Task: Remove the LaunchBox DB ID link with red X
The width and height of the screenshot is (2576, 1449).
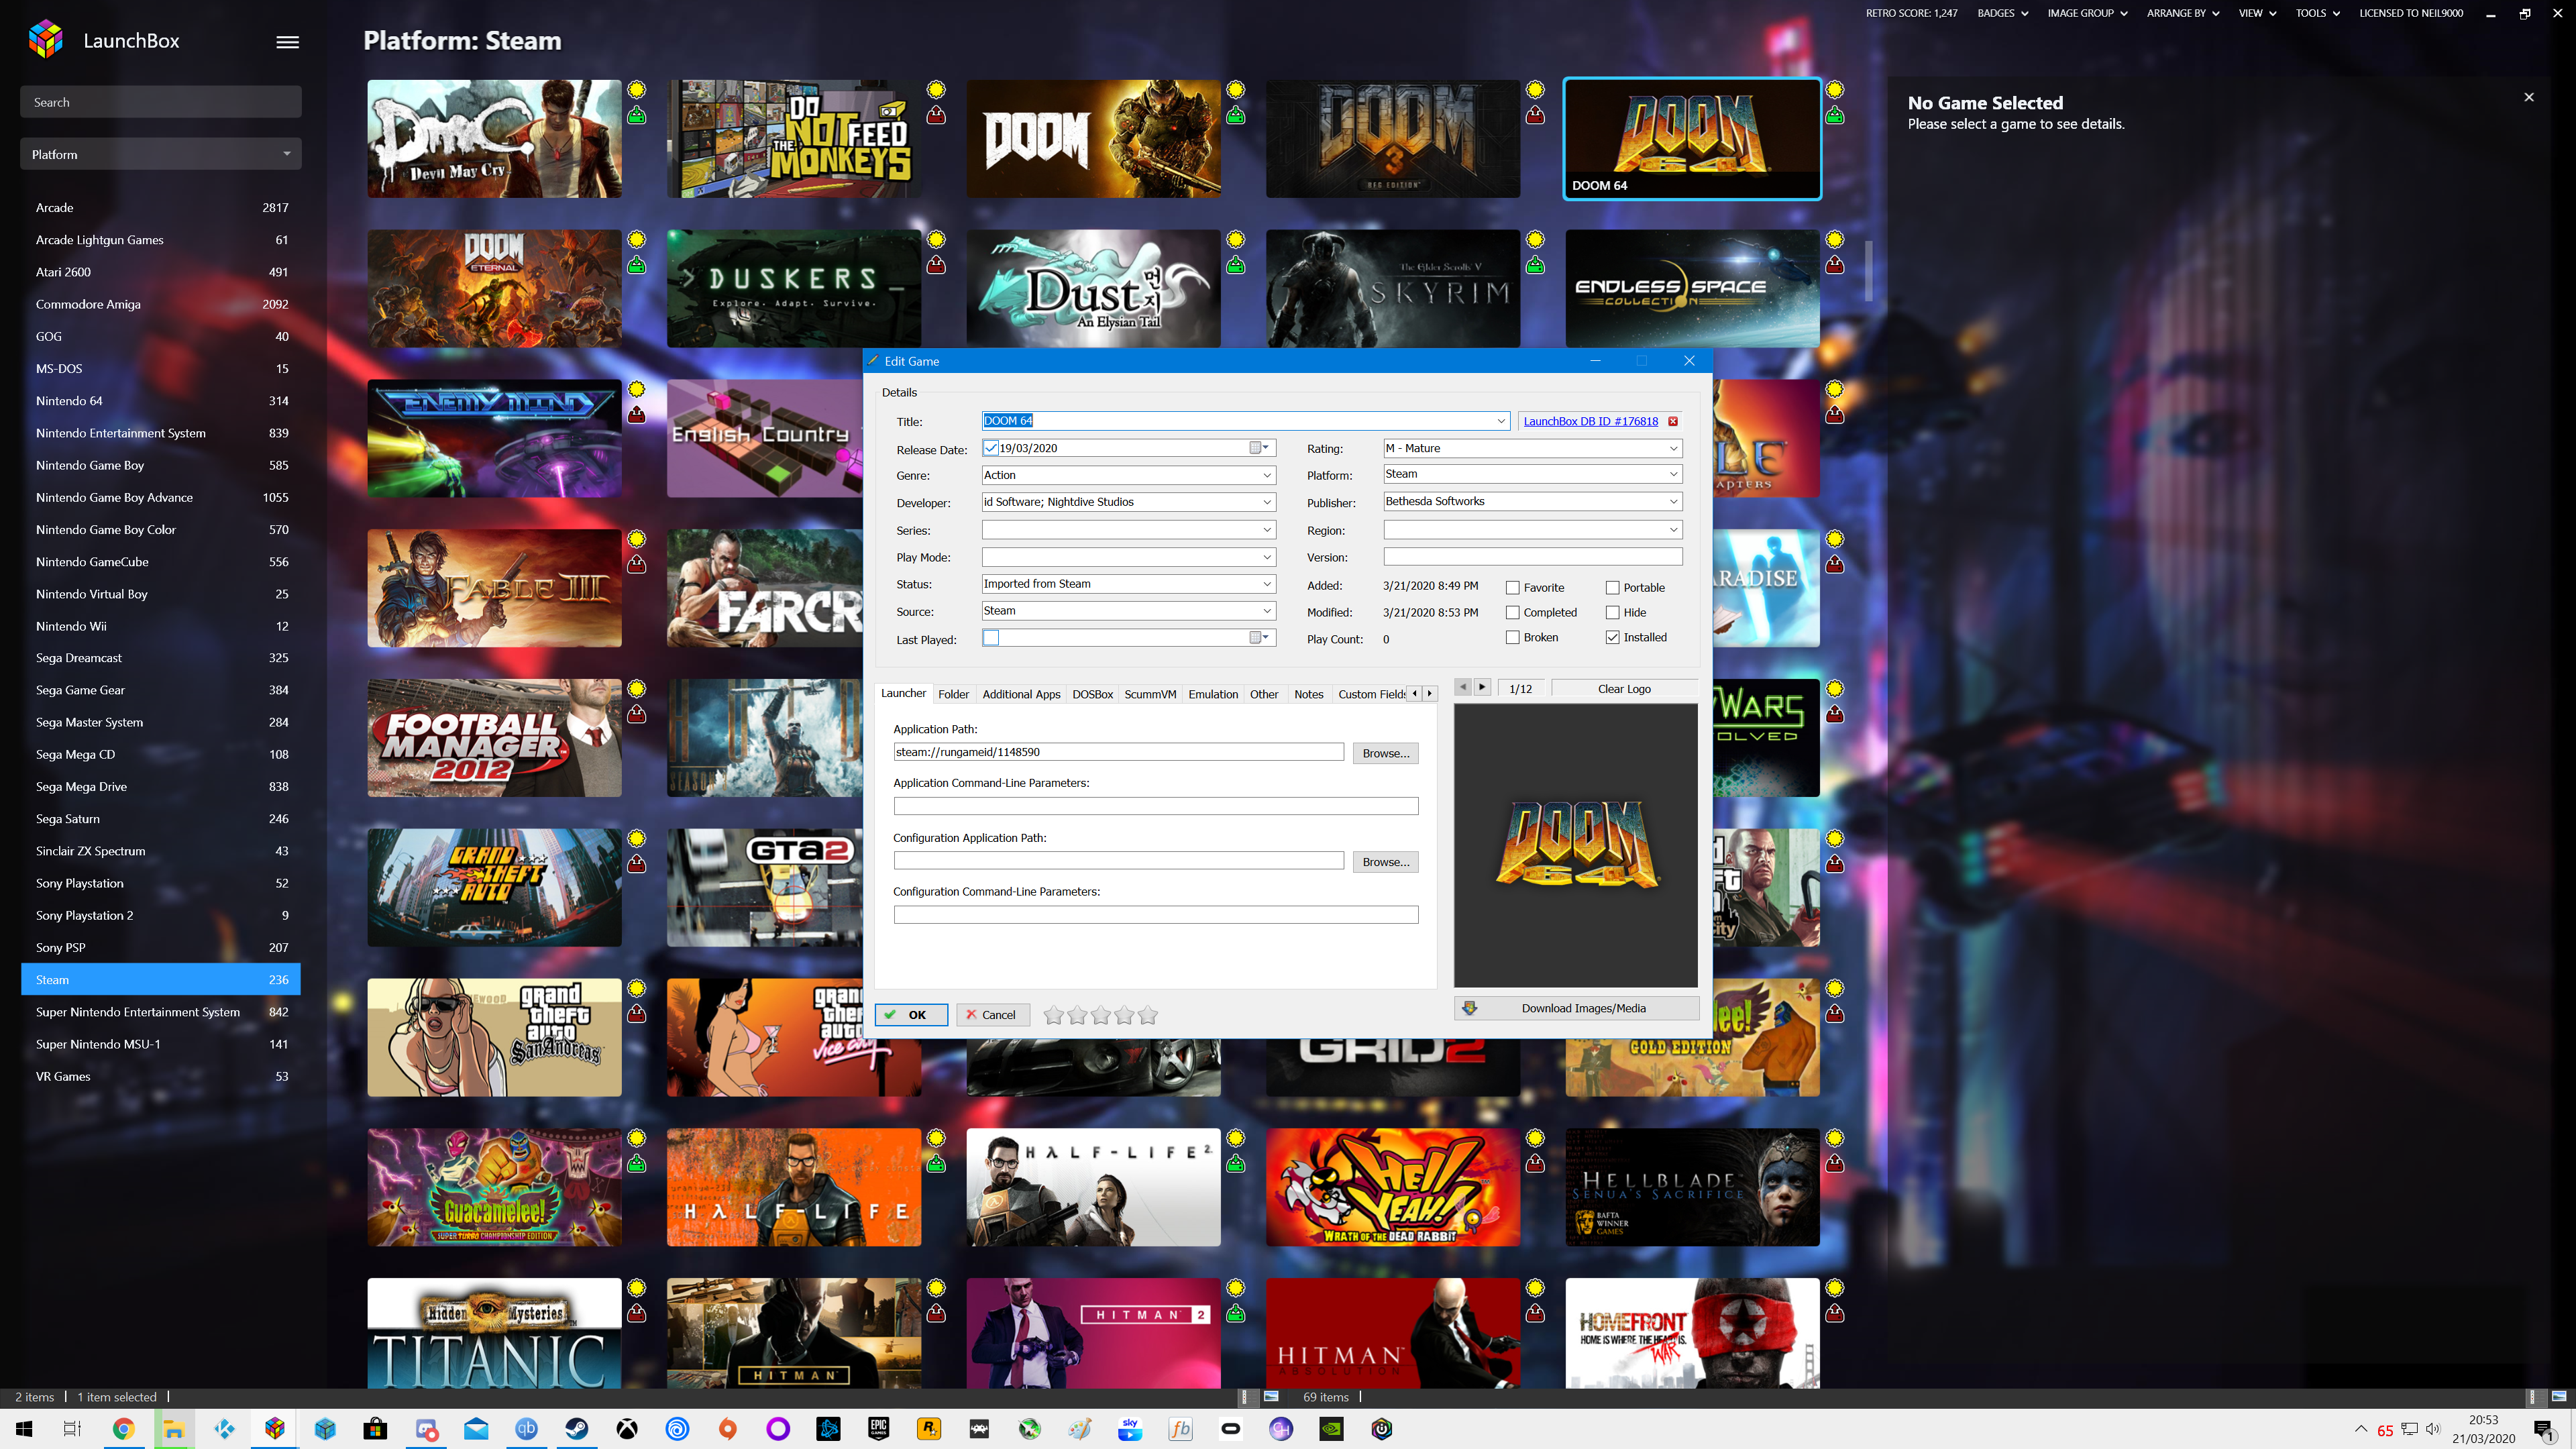Action: pos(1673,421)
